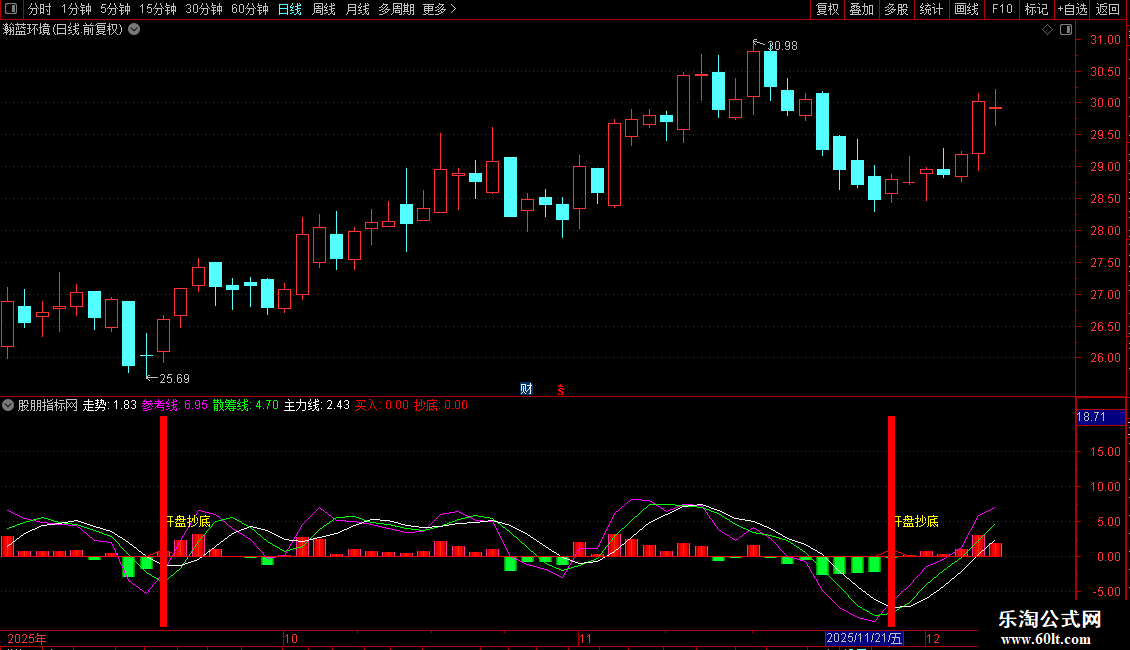Switch to 周线 weekly chart
The height and width of the screenshot is (650, 1130).
[x=324, y=9]
